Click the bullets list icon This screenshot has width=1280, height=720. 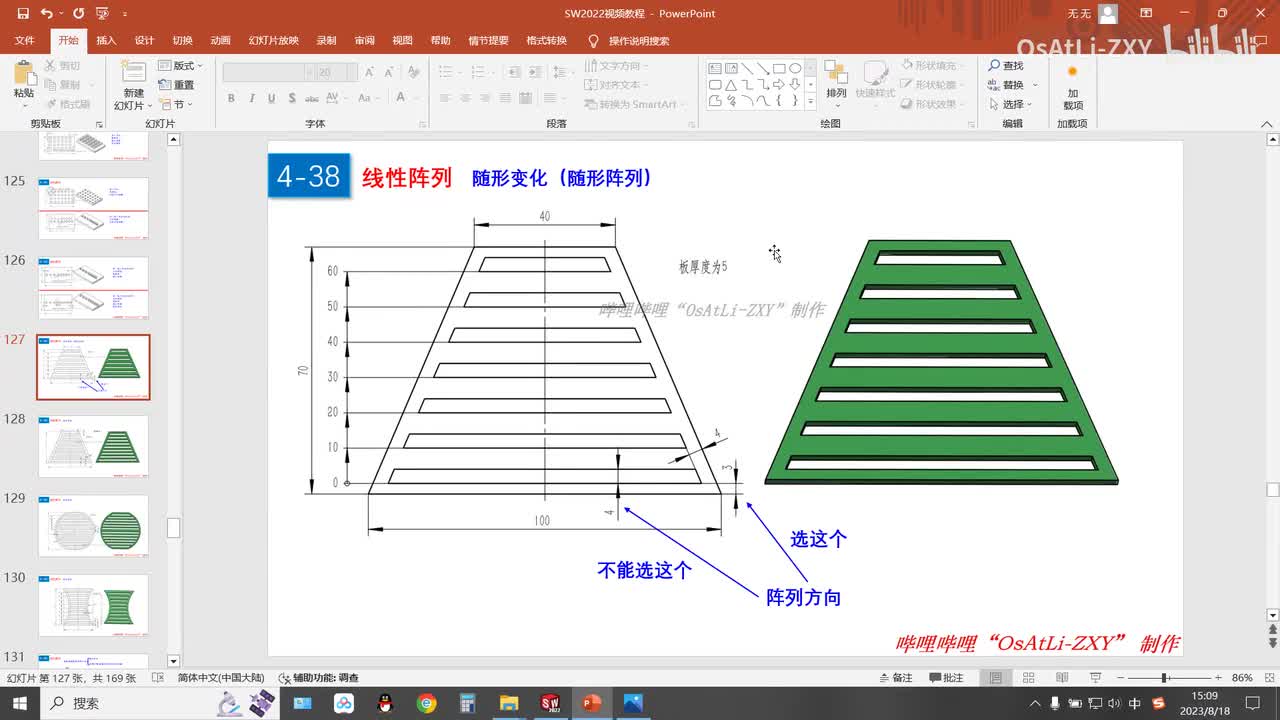pos(446,73)
